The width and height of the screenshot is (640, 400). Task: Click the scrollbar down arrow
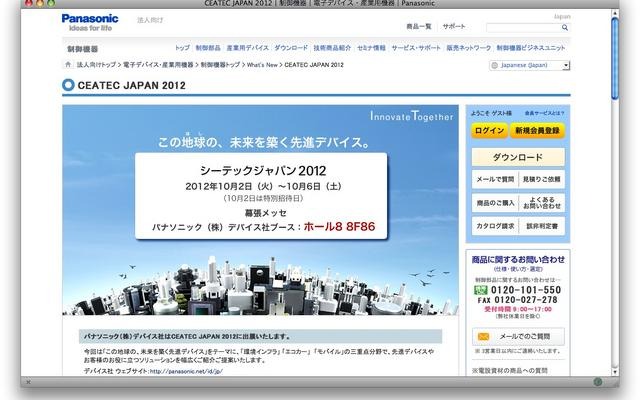click(615, 372)
